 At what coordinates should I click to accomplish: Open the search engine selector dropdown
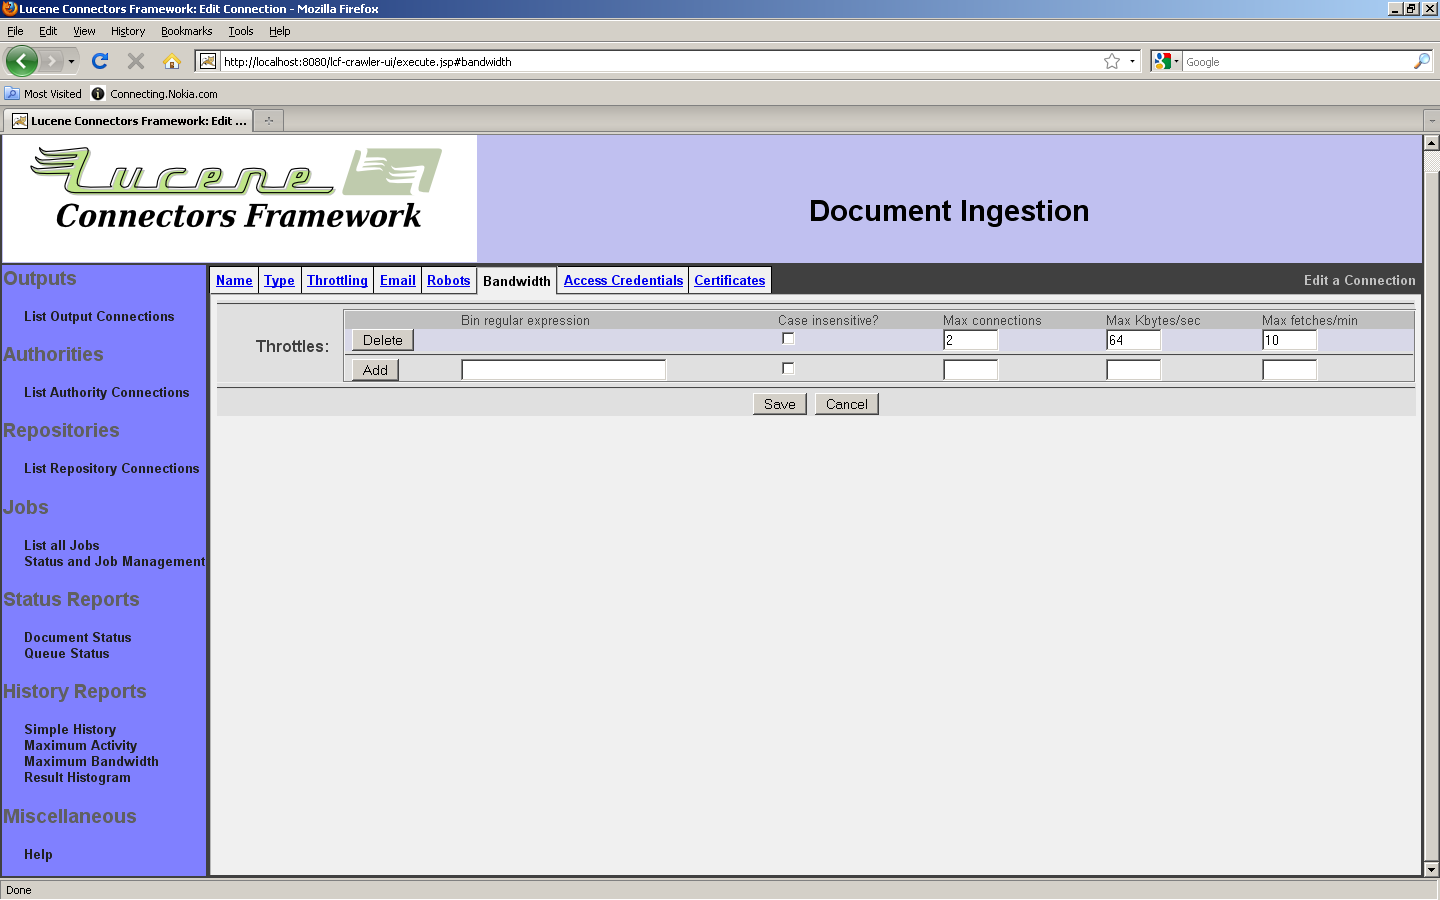tap(1166, 61)
